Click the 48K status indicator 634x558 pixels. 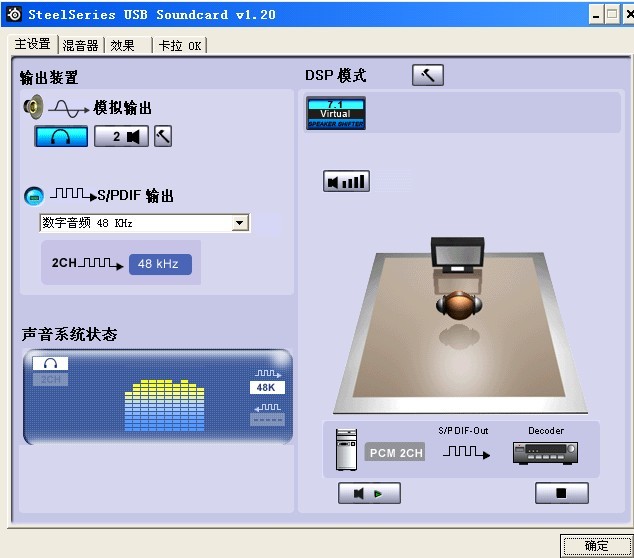click(267, 387)
